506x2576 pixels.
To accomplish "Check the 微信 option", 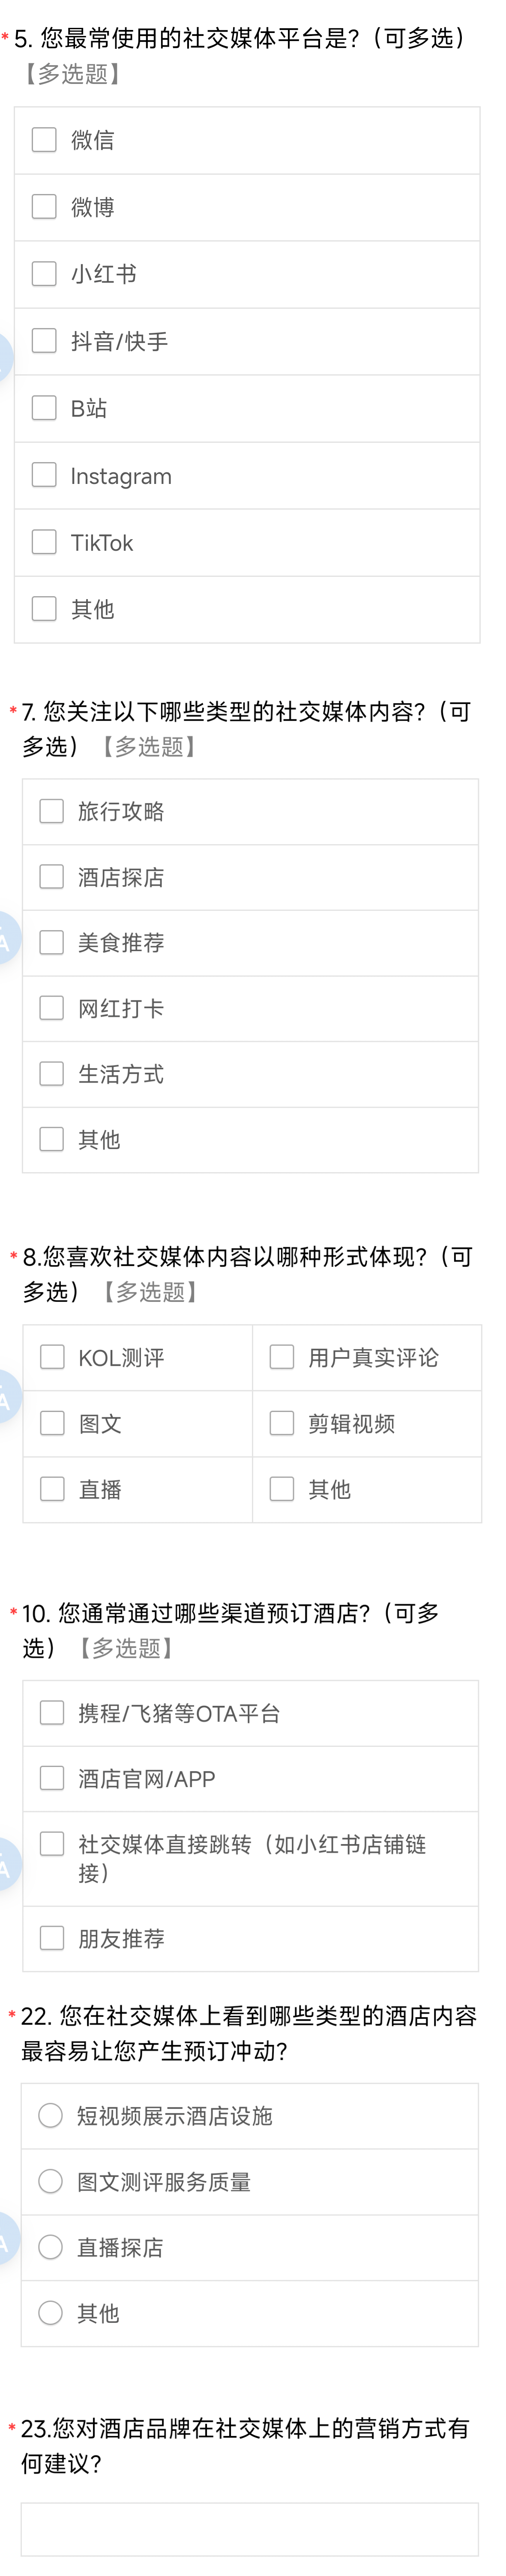I will pyautogui.click(x=44, y=140).
